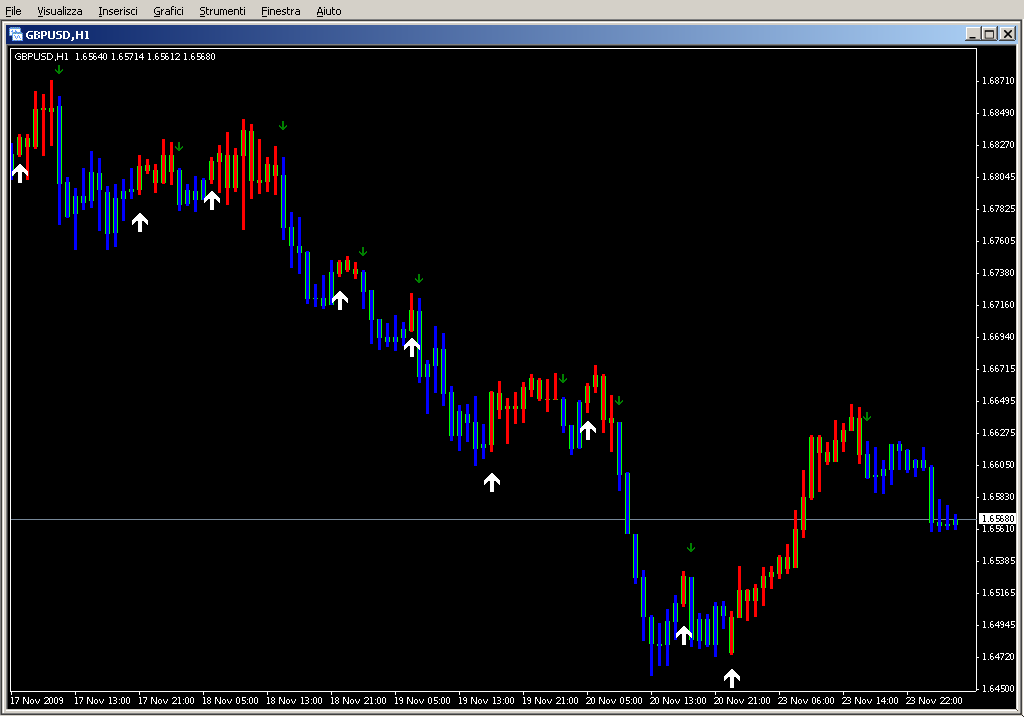The width and height of the screenshot is (1024, 717).
Task: Open the Visualizza menu
Action: pyautogui.click(x=59, y=11)
